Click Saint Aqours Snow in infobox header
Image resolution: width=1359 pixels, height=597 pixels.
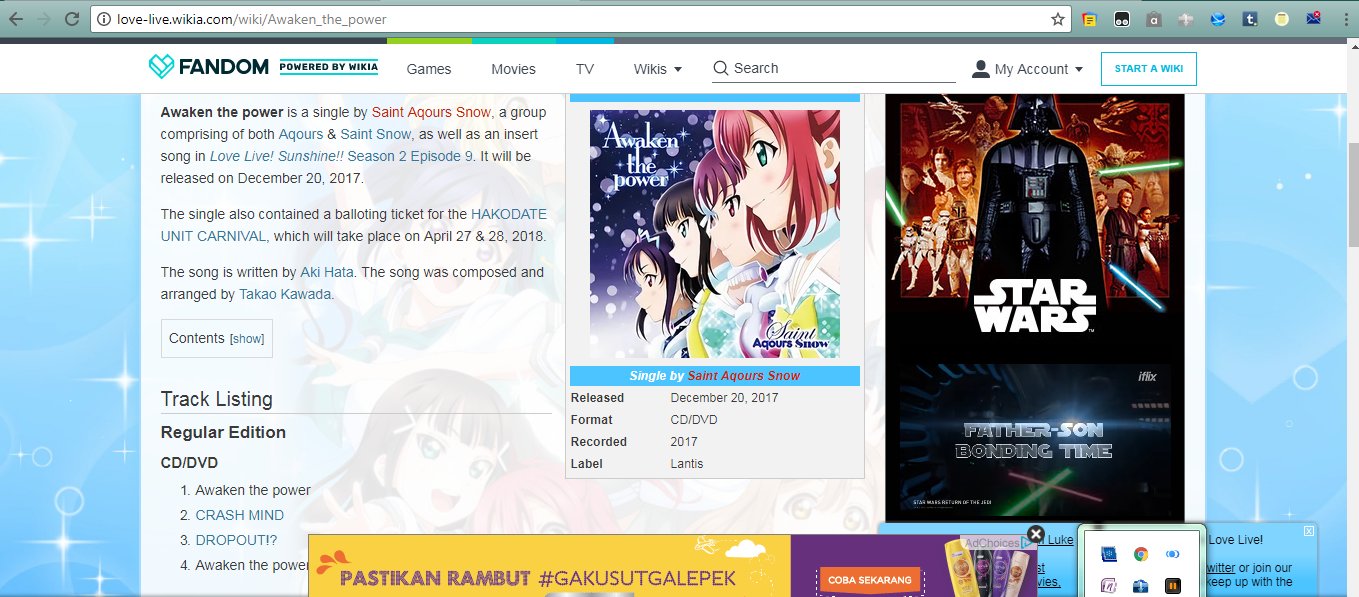[743, 376]
